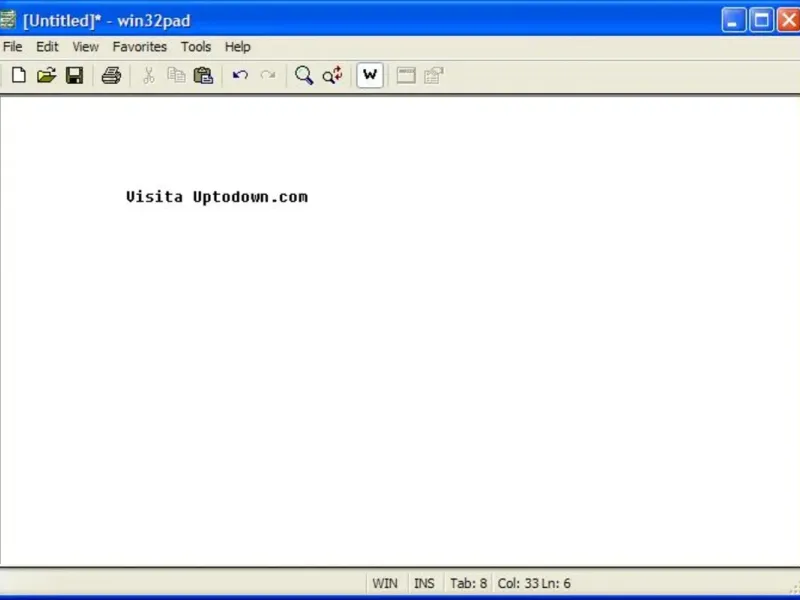Open a file using the folder icon
Image resolution: width=800 pixels, height=600 pixels.
click(46, 76)
